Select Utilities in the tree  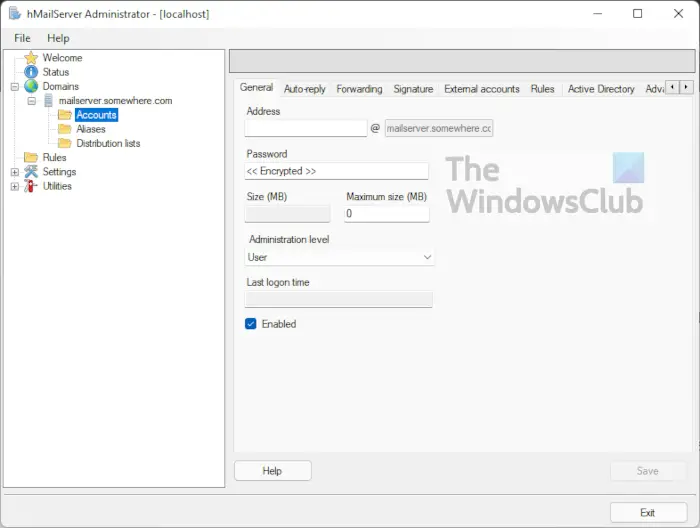click(57, 186)
